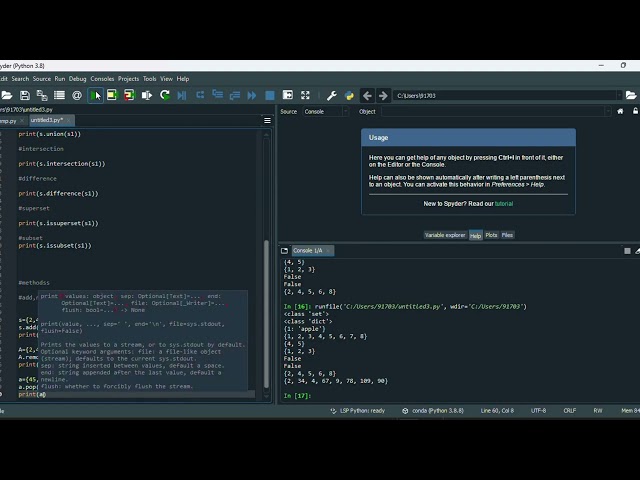Click 'Line 60, Col 8' in the status bar

click(x=497, y=411)
